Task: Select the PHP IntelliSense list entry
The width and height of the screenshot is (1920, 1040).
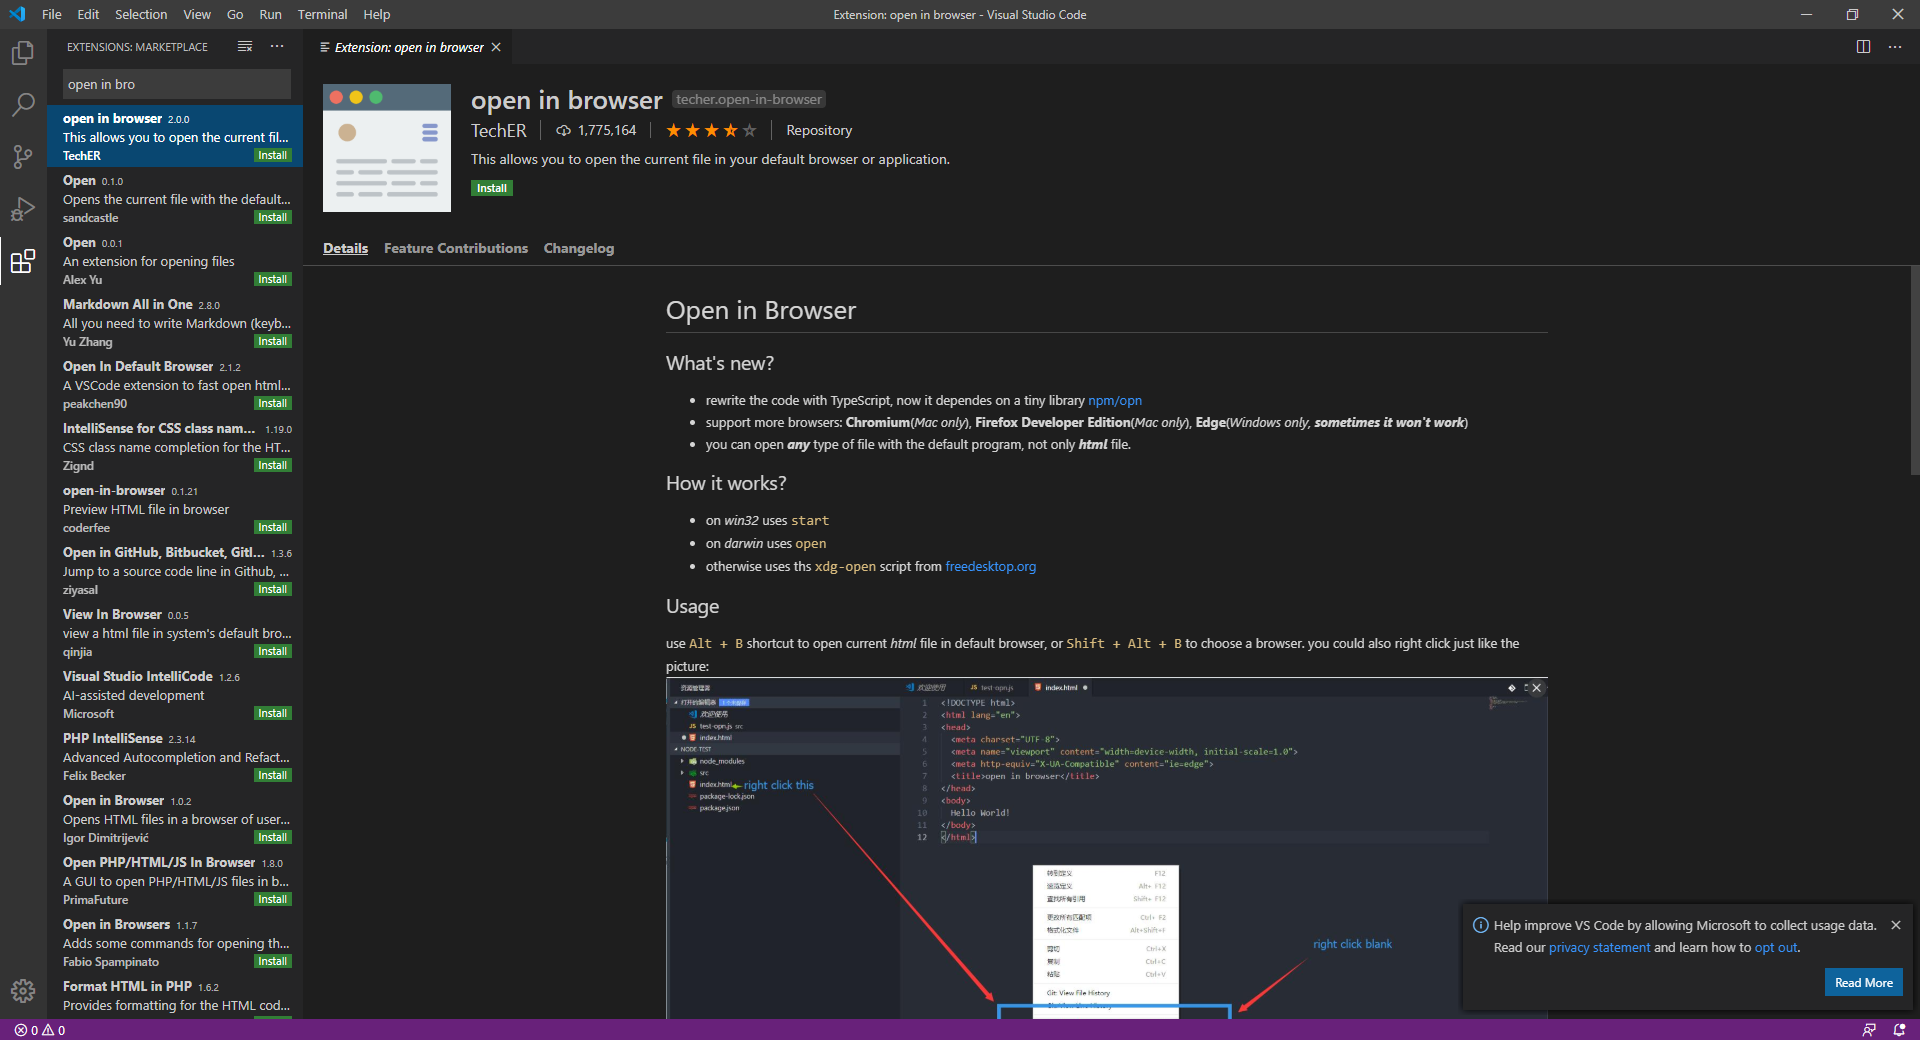Action: coord(175,757)
